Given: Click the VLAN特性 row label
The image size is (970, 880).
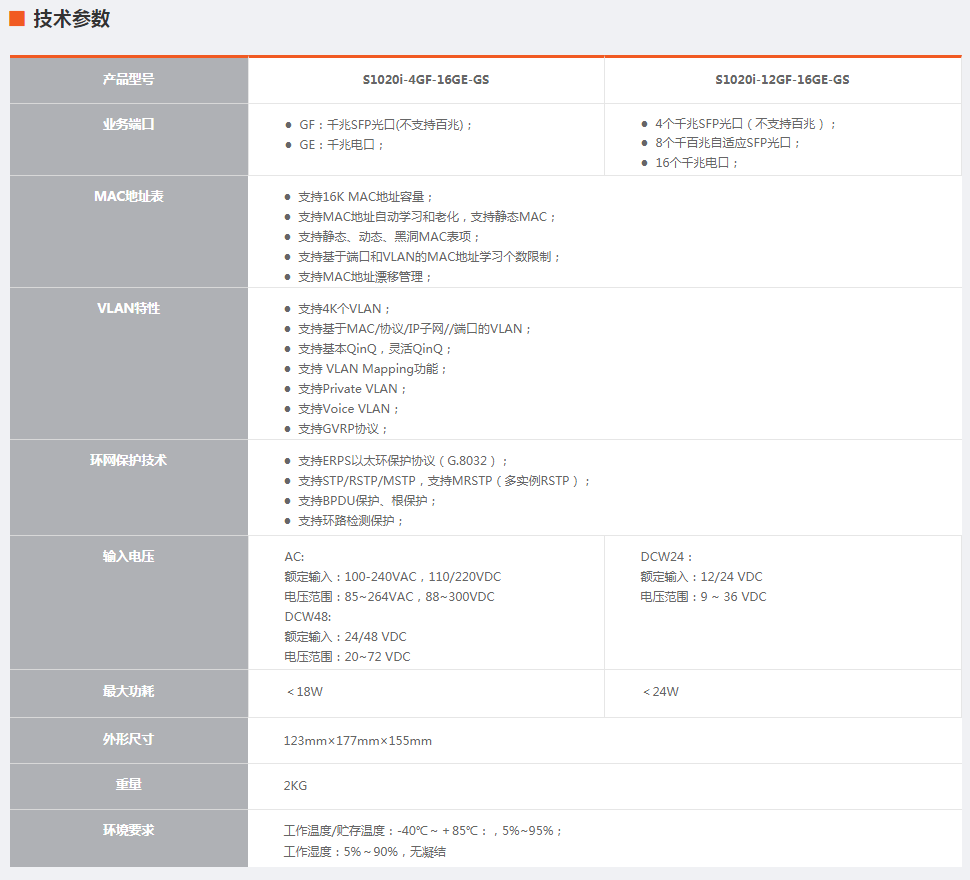Looking at the screenshot, I should coord(128,308).
